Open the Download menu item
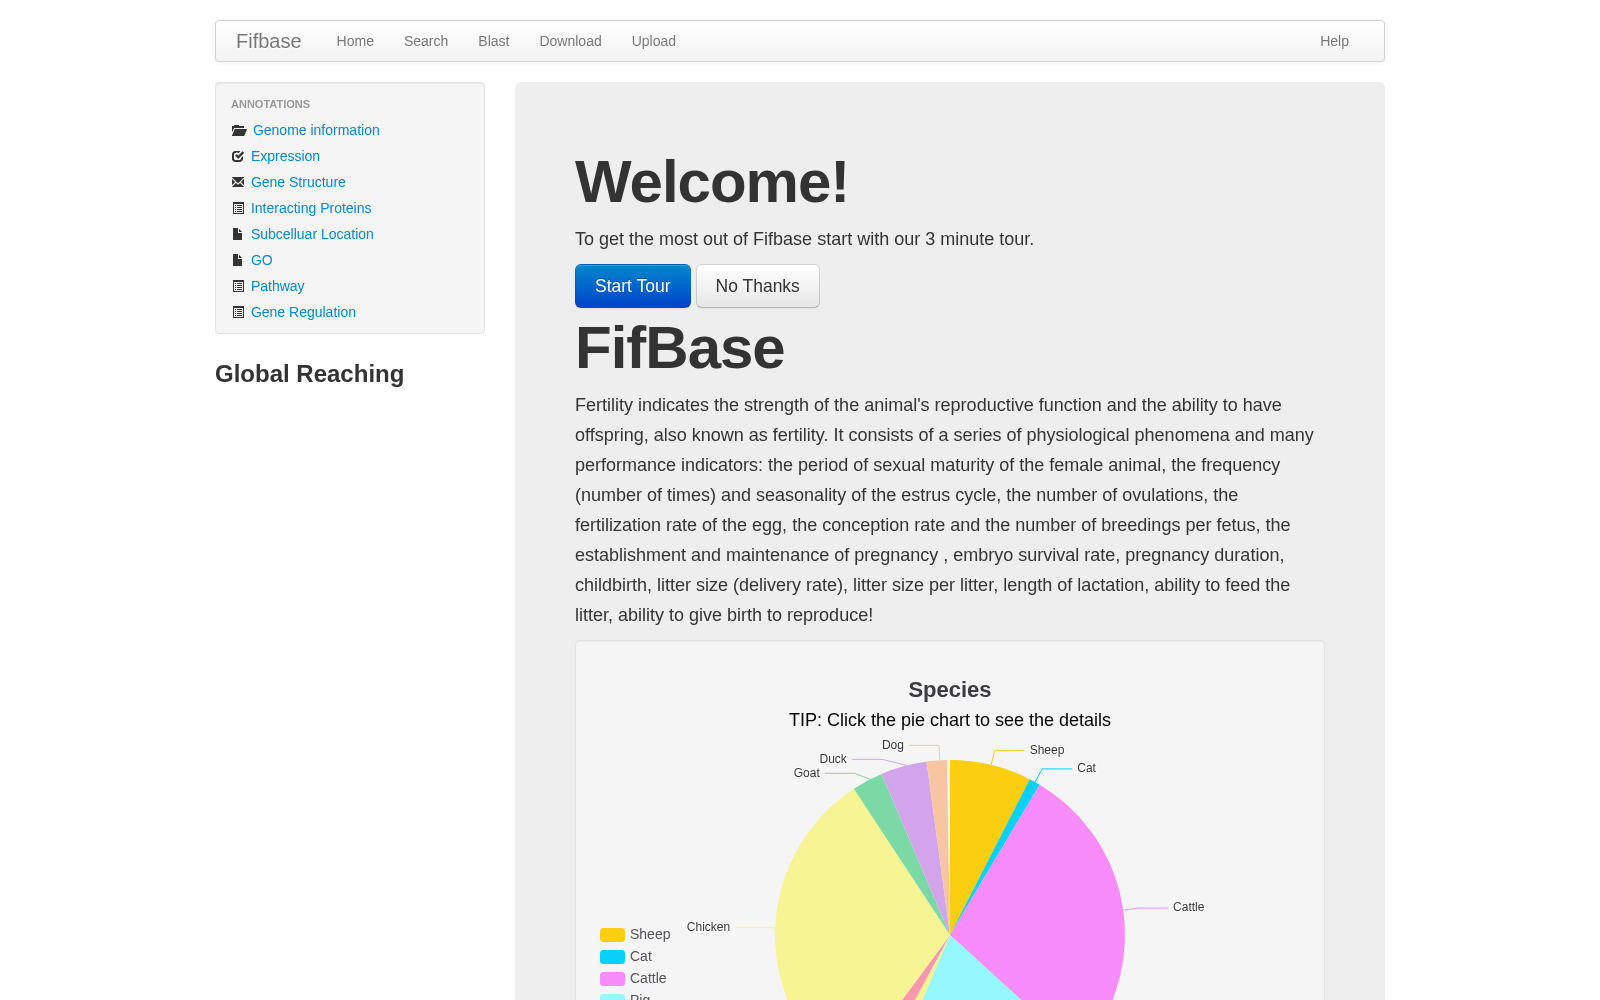The width and height of the screenshot is (1600, 1000). pyautogui.click(x=570, y=41)
